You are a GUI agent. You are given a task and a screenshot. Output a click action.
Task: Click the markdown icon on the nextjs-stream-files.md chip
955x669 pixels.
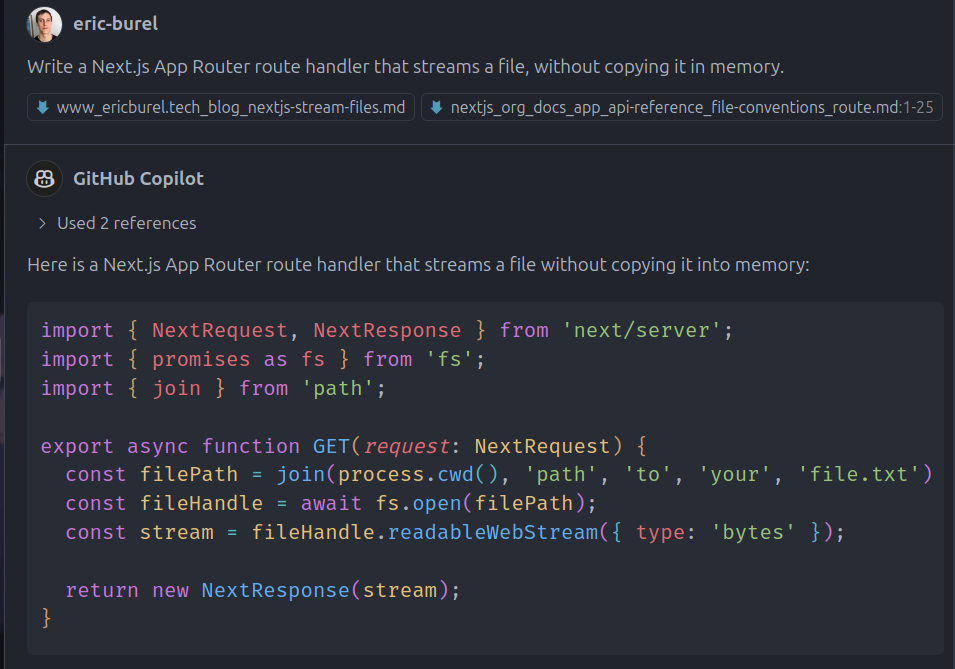43,108
